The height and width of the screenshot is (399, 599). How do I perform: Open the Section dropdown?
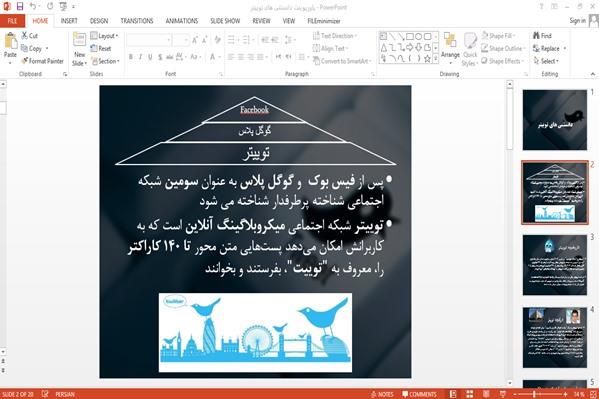click(106, 61)
